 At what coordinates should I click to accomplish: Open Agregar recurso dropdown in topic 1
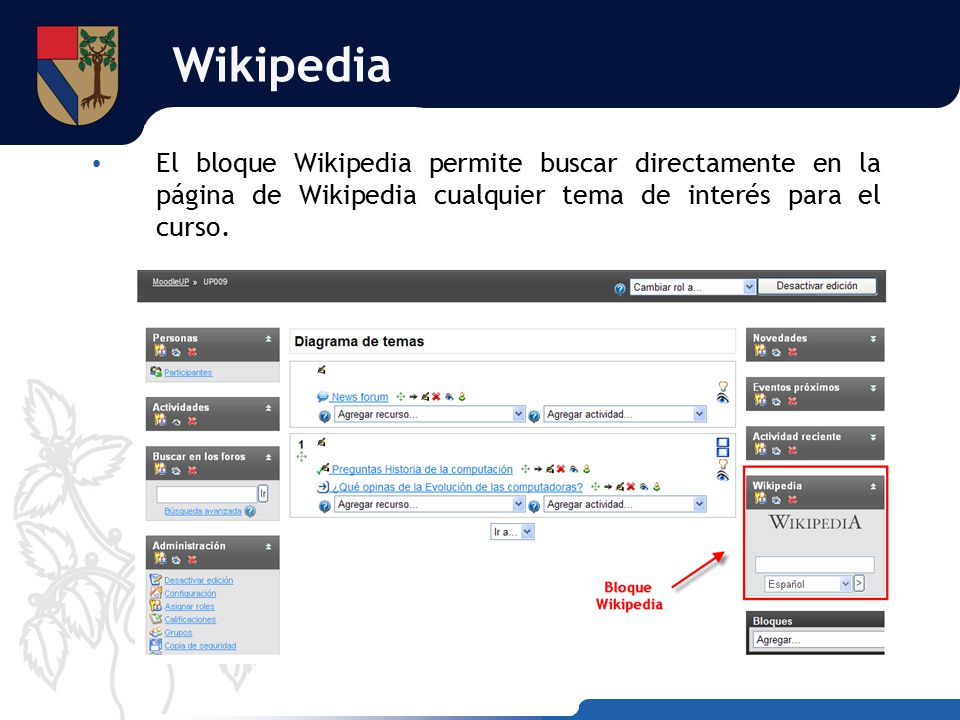coord(430,504)
